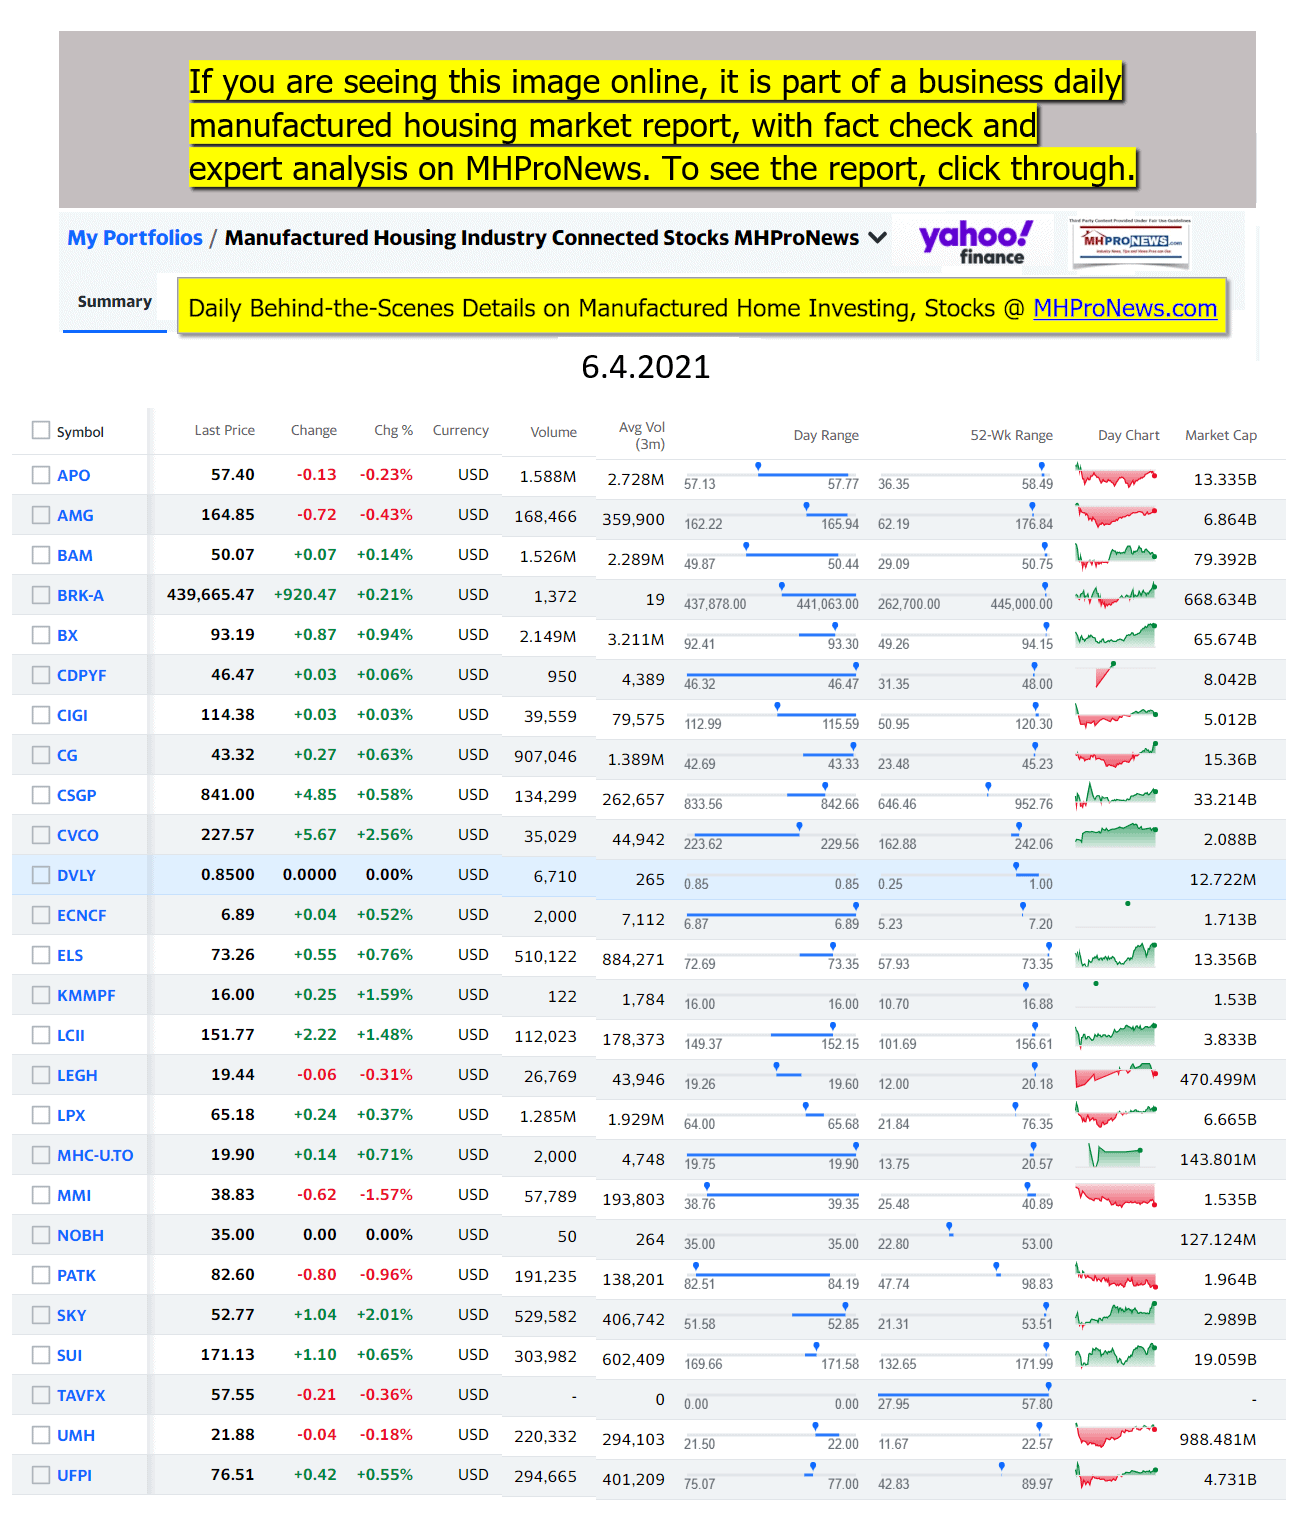Click the NOBH 52-week range slider marker

949,1228
